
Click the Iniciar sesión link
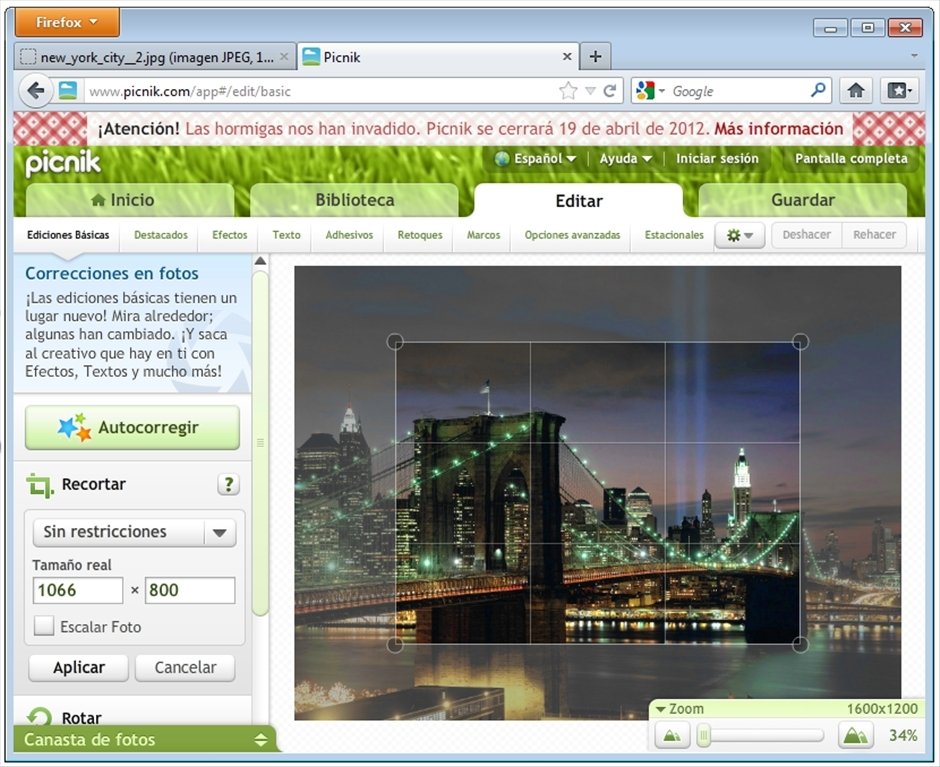[717, 158]
